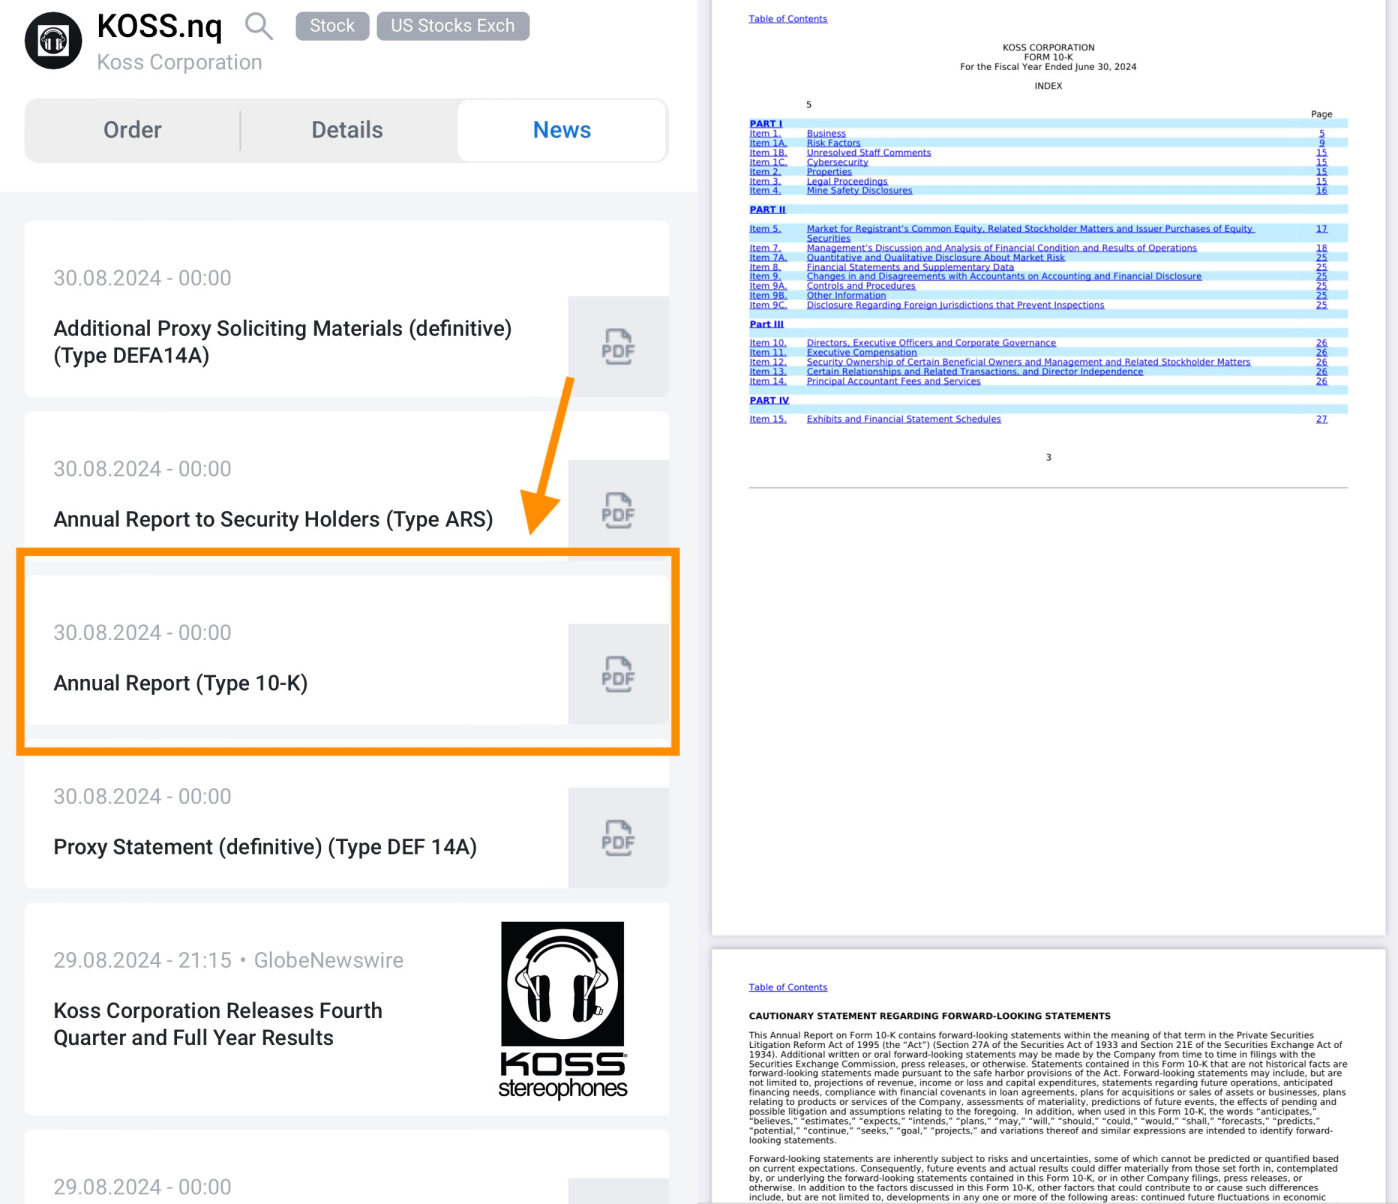This screenshot has height=1204, width=1398.
Task: Open the Annual Report 10-K PDF icon
Action: 617,675
